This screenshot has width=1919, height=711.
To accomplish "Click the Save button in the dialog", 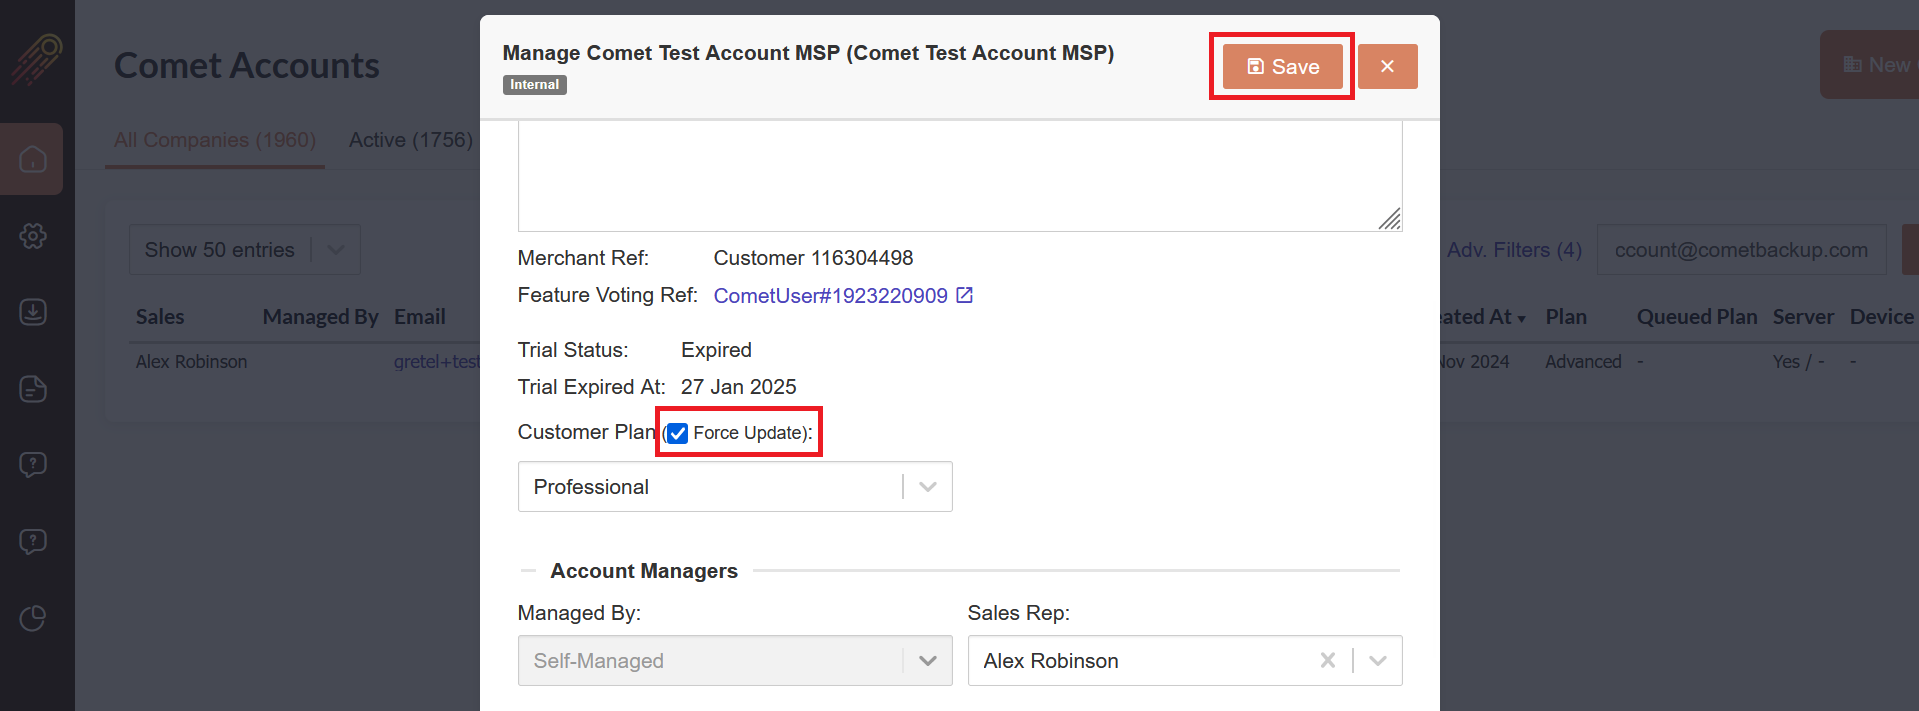I will [x=1282, y=66].
